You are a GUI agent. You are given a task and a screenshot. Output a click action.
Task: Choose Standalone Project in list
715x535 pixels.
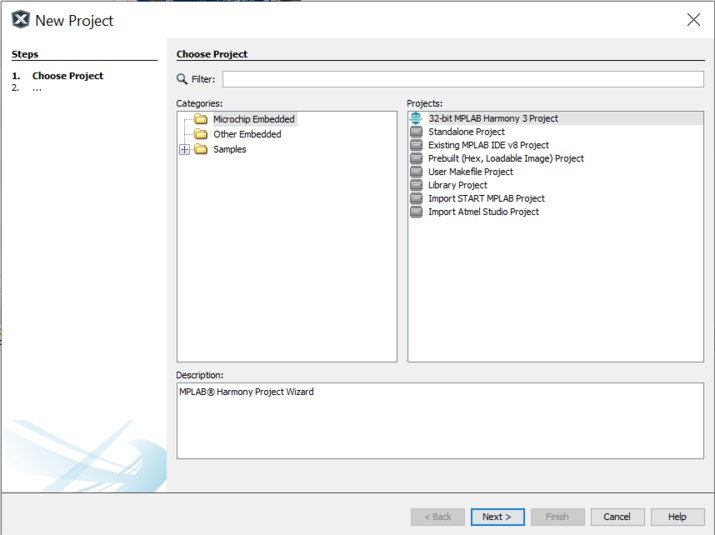point(466,132)
